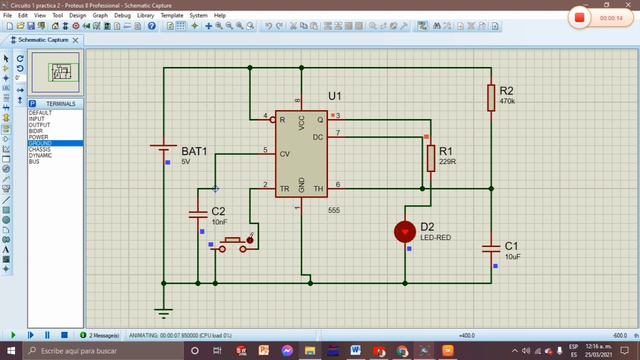
Task: Open Word from the taskbar
Action: (355, 351)
